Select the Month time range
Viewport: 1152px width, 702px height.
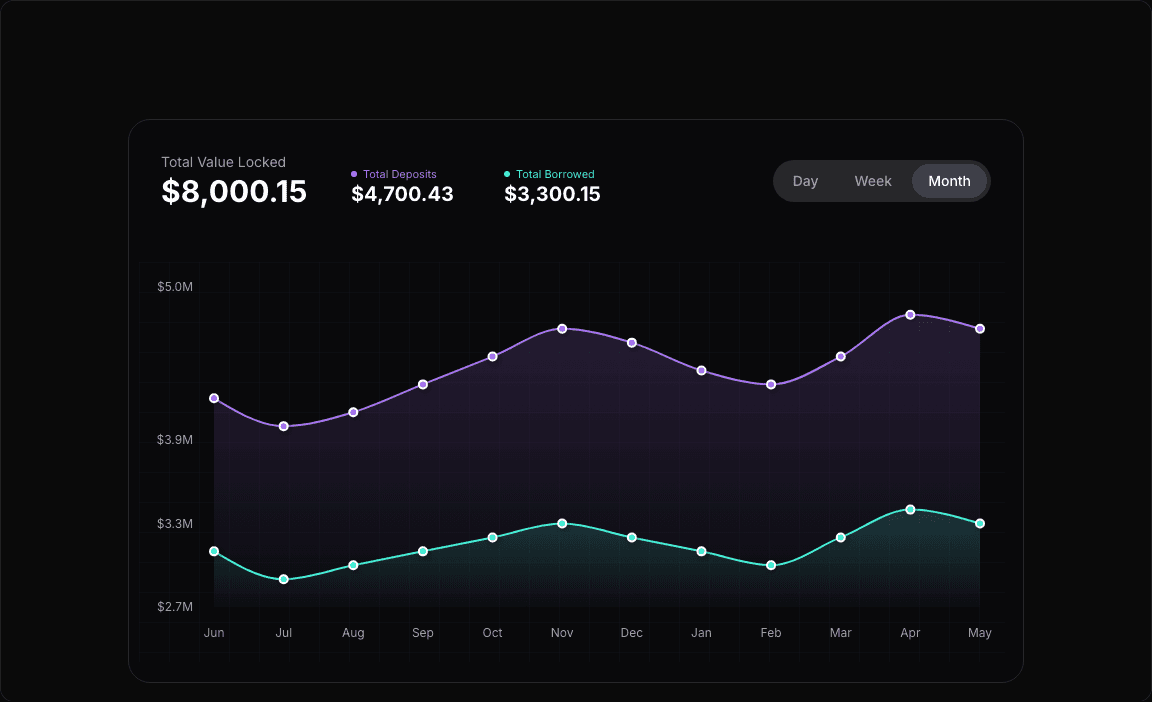tap(949, 181)
